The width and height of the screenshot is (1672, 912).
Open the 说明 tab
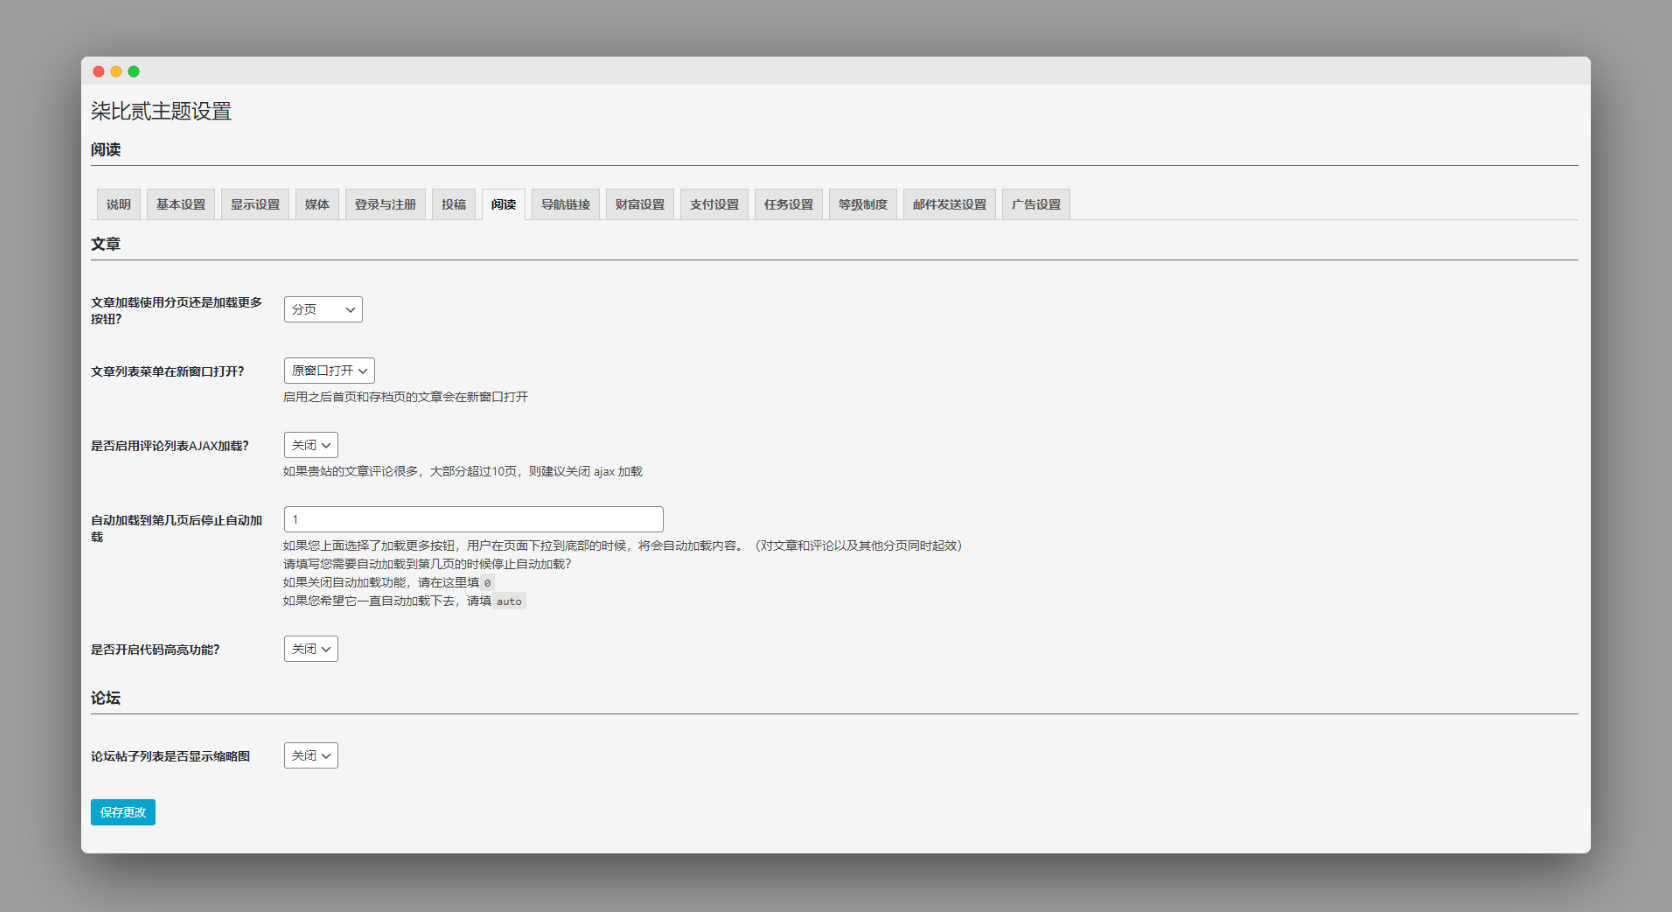pyautogui.click(x=118, y=204)
